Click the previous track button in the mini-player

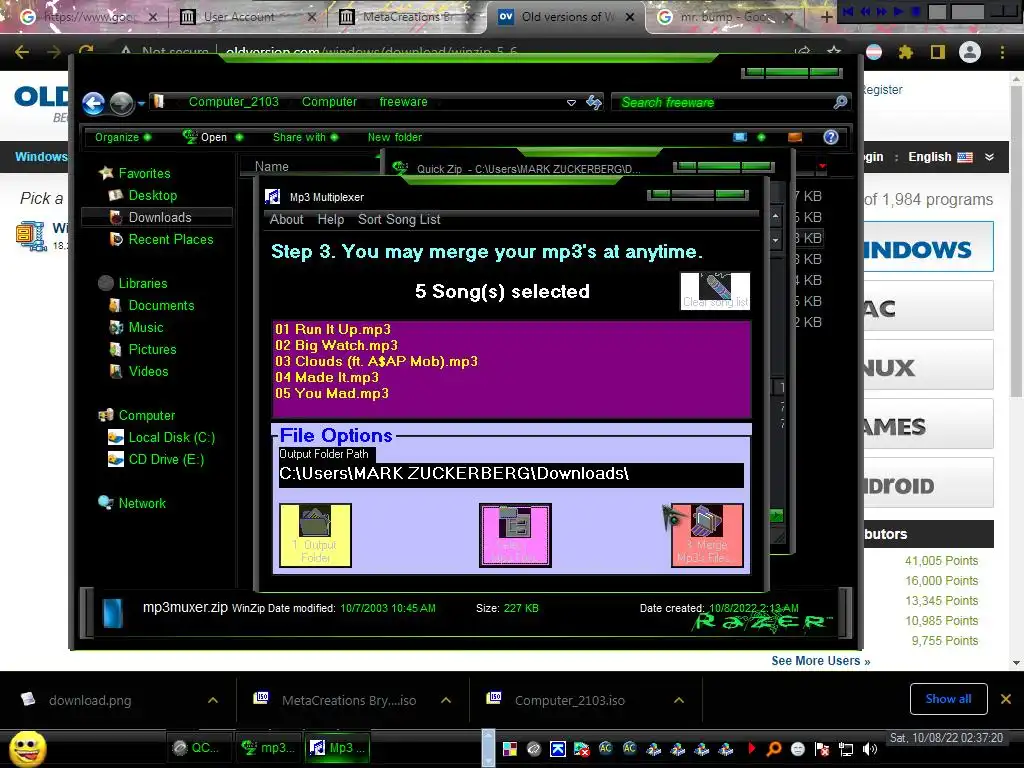point(848,11)
